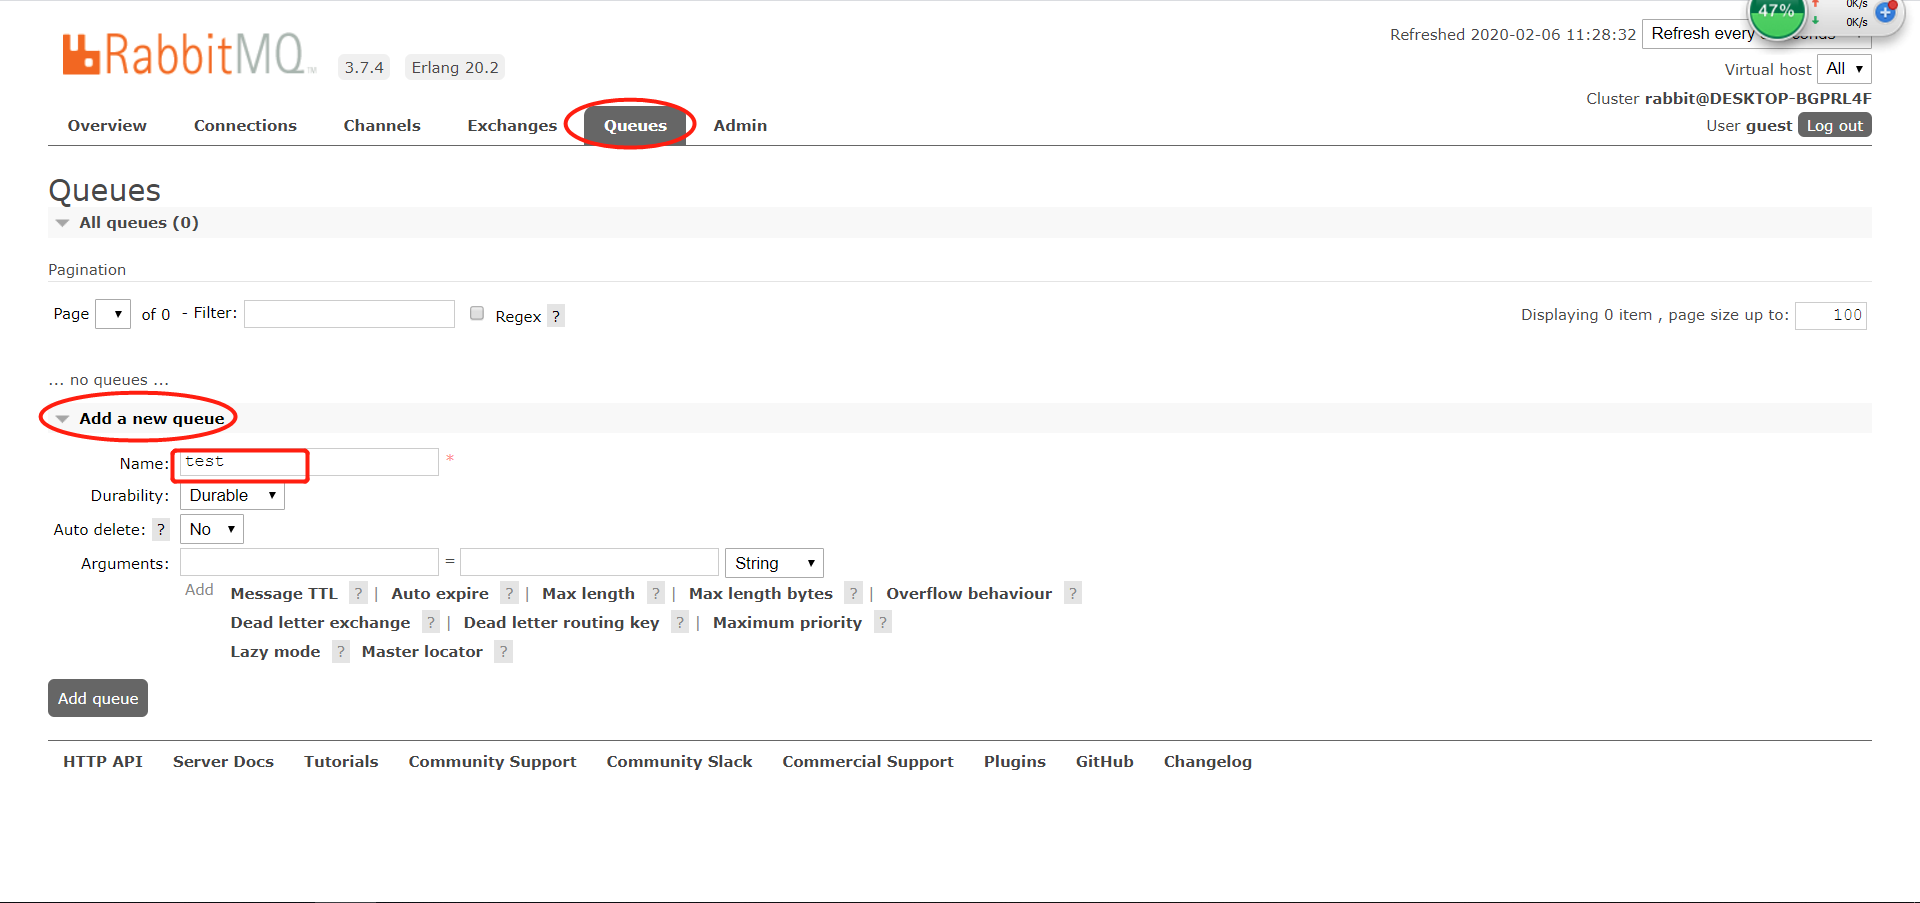Show help for Dead letter exchange
Image resolution: width=1920 pixels, height=903 pixels.
(430, 622)
